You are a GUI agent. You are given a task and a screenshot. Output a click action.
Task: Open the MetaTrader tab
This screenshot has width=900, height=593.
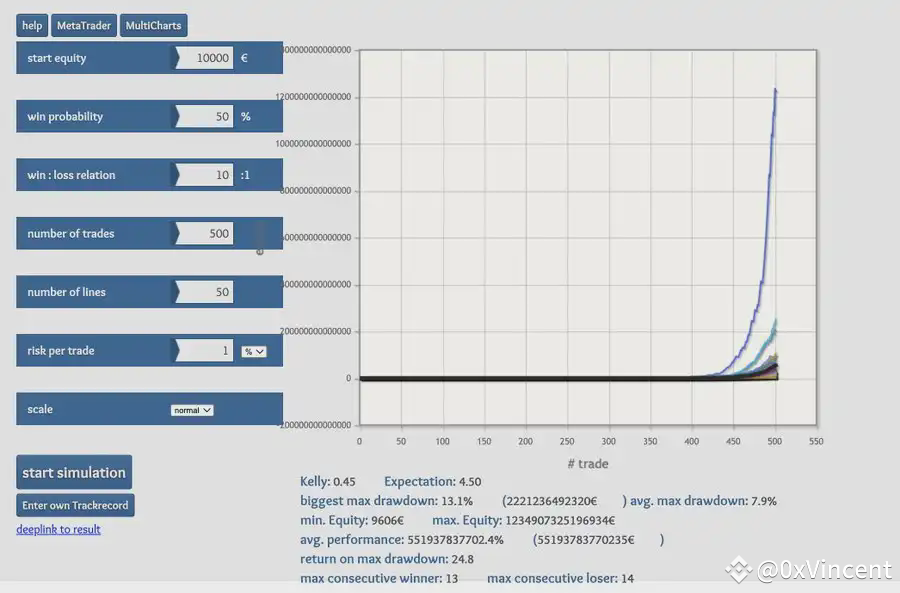tap(84, 25)
